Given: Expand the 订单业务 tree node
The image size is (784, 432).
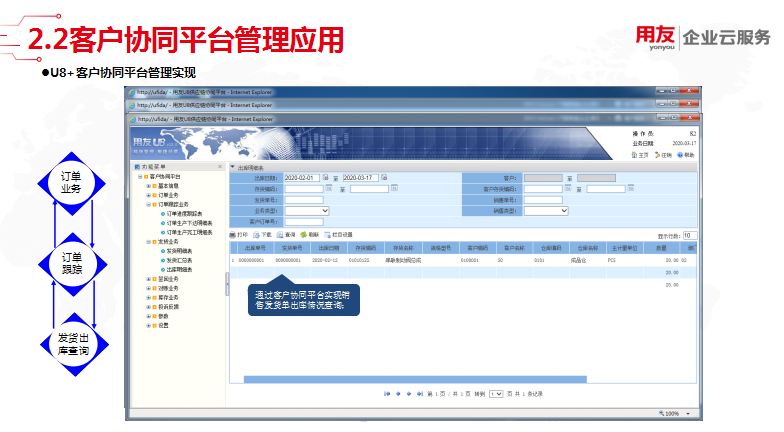Looking at the screenshot, I should pos(148,195).
